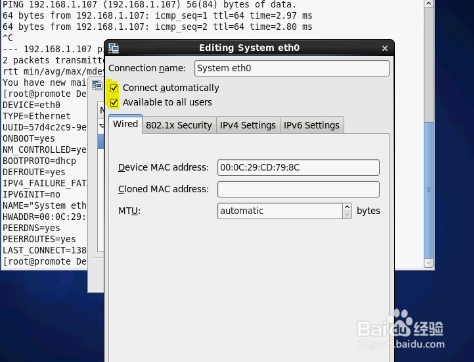The image size is (474, 362).
Task: Click the BOOTPROTO=dhcp line in terminal
Action: (x=39, y=161)
